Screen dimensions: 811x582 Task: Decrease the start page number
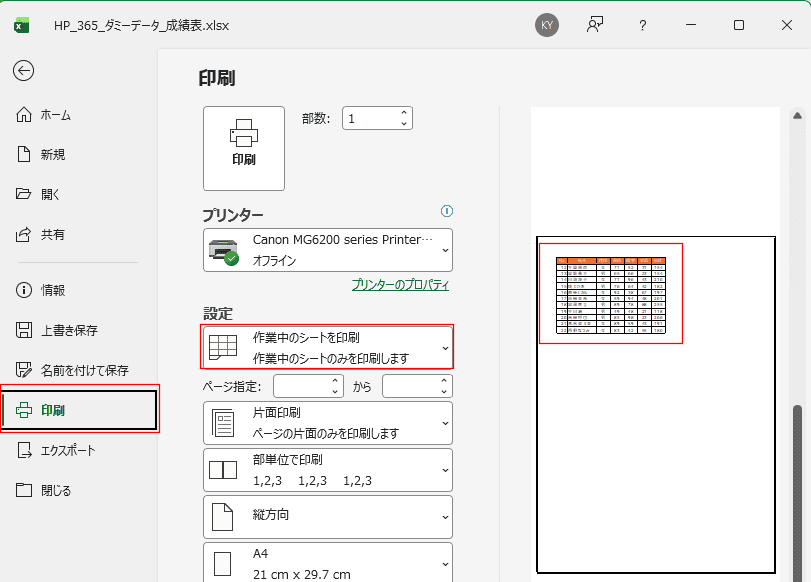tap(335, 392)
